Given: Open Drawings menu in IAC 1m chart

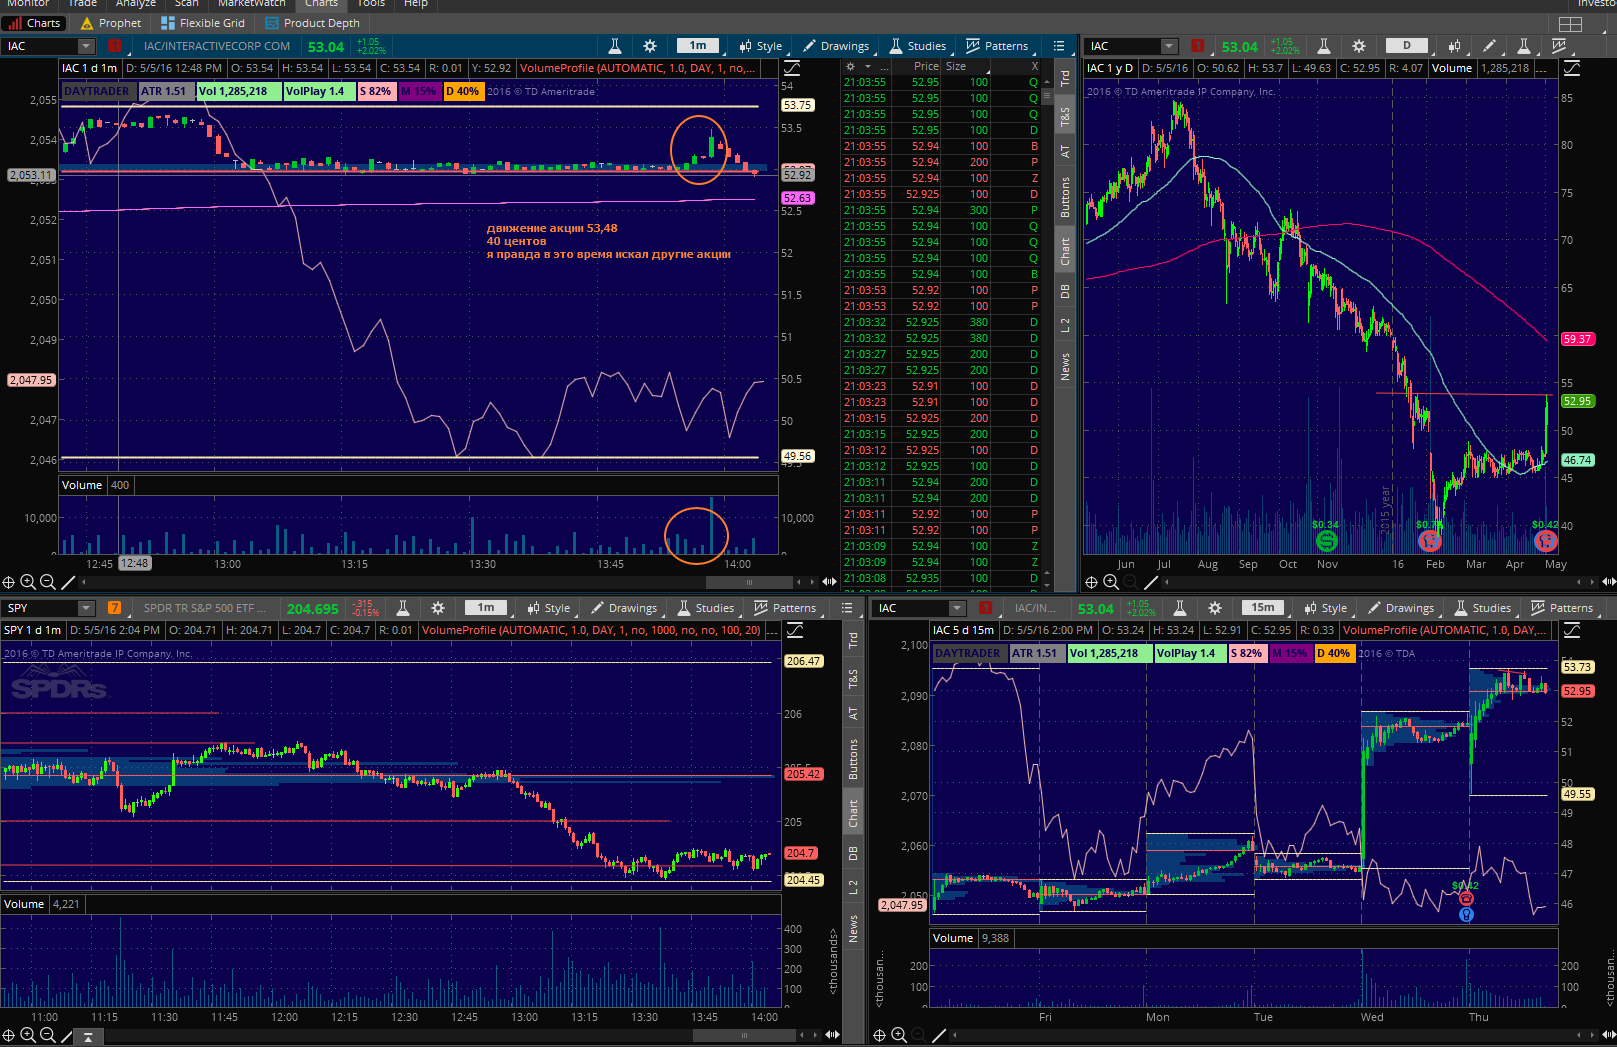Looking at the screenshot, I should 836,46.
